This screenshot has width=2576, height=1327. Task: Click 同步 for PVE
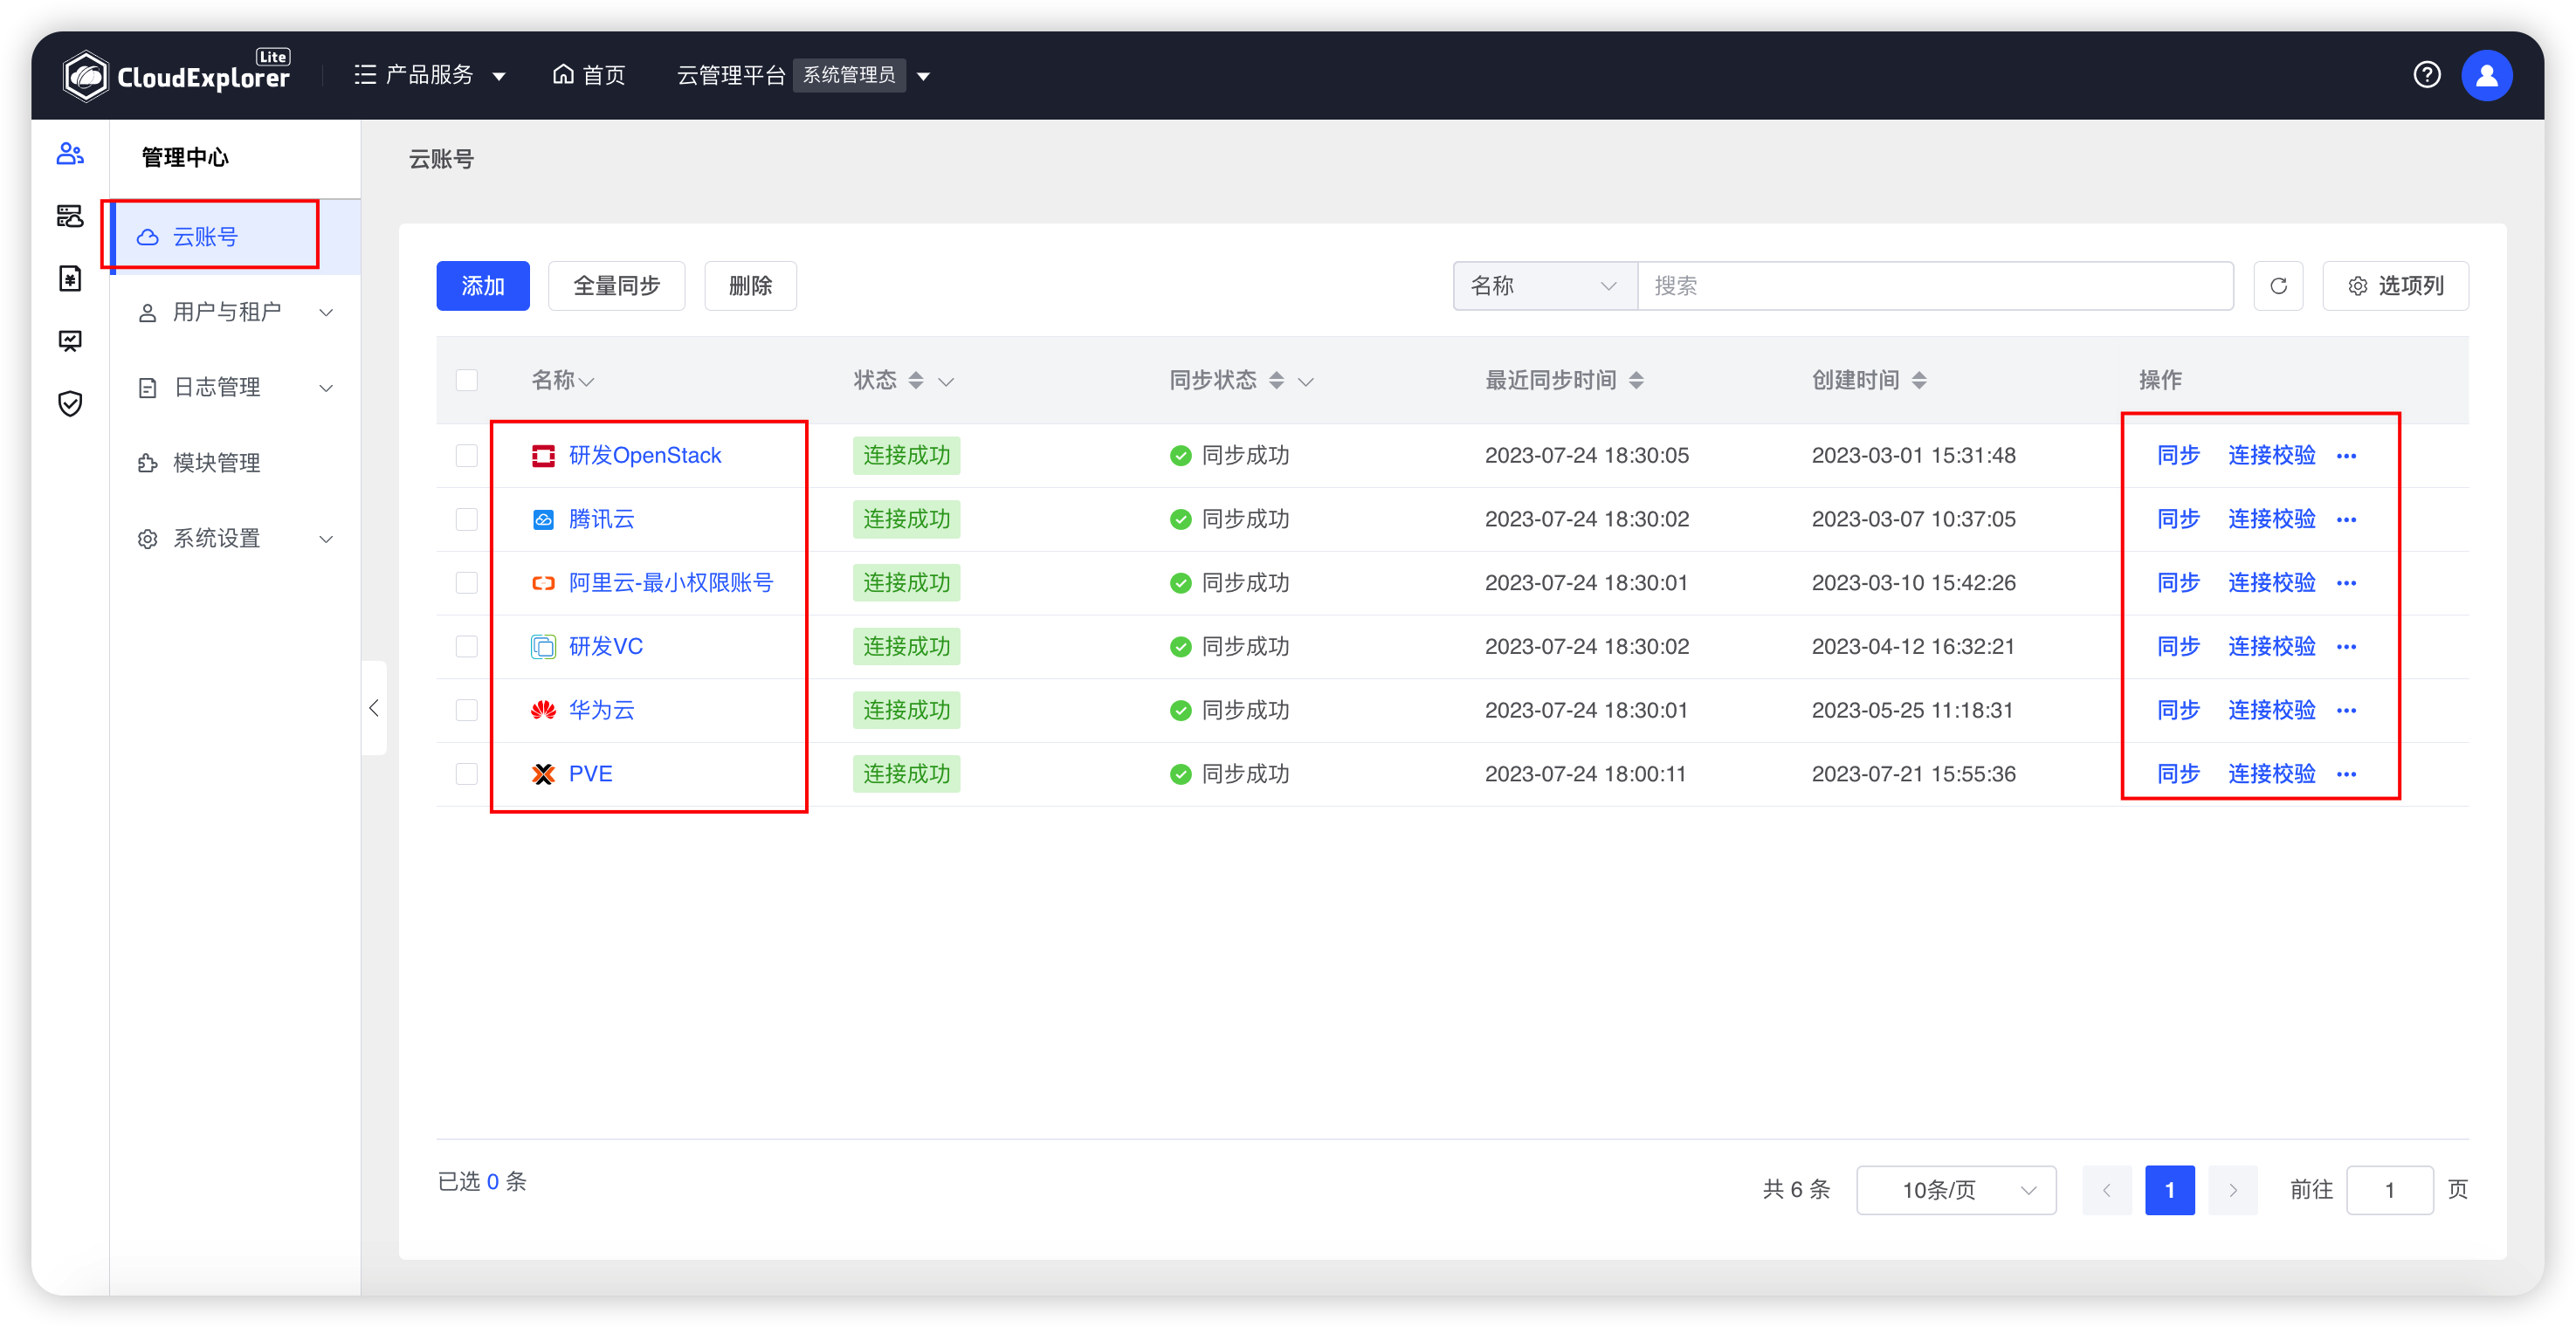click(2178, 774)
